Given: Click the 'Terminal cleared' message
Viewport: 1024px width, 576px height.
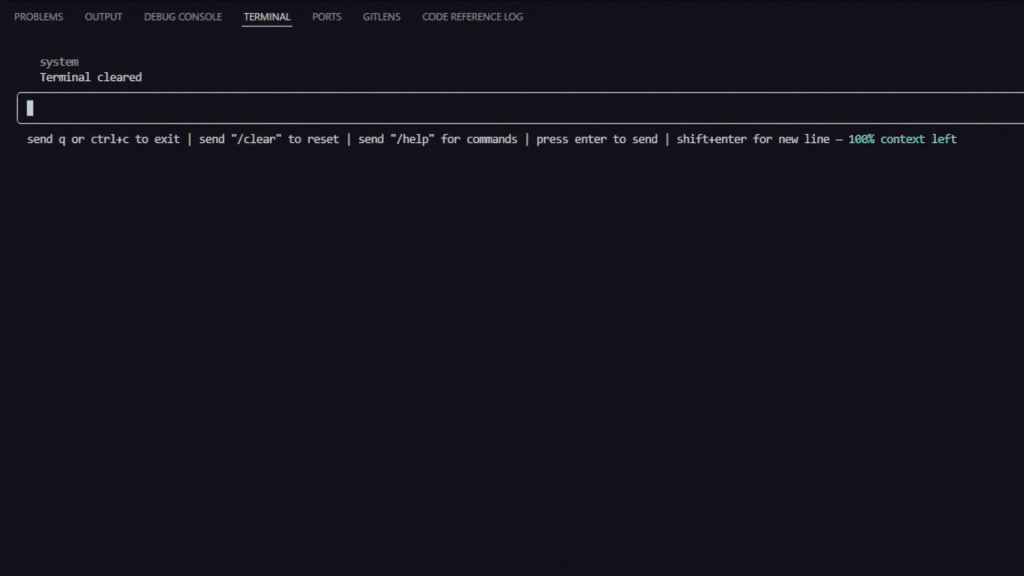Looking at the screenshot, I should click(91, 77).
